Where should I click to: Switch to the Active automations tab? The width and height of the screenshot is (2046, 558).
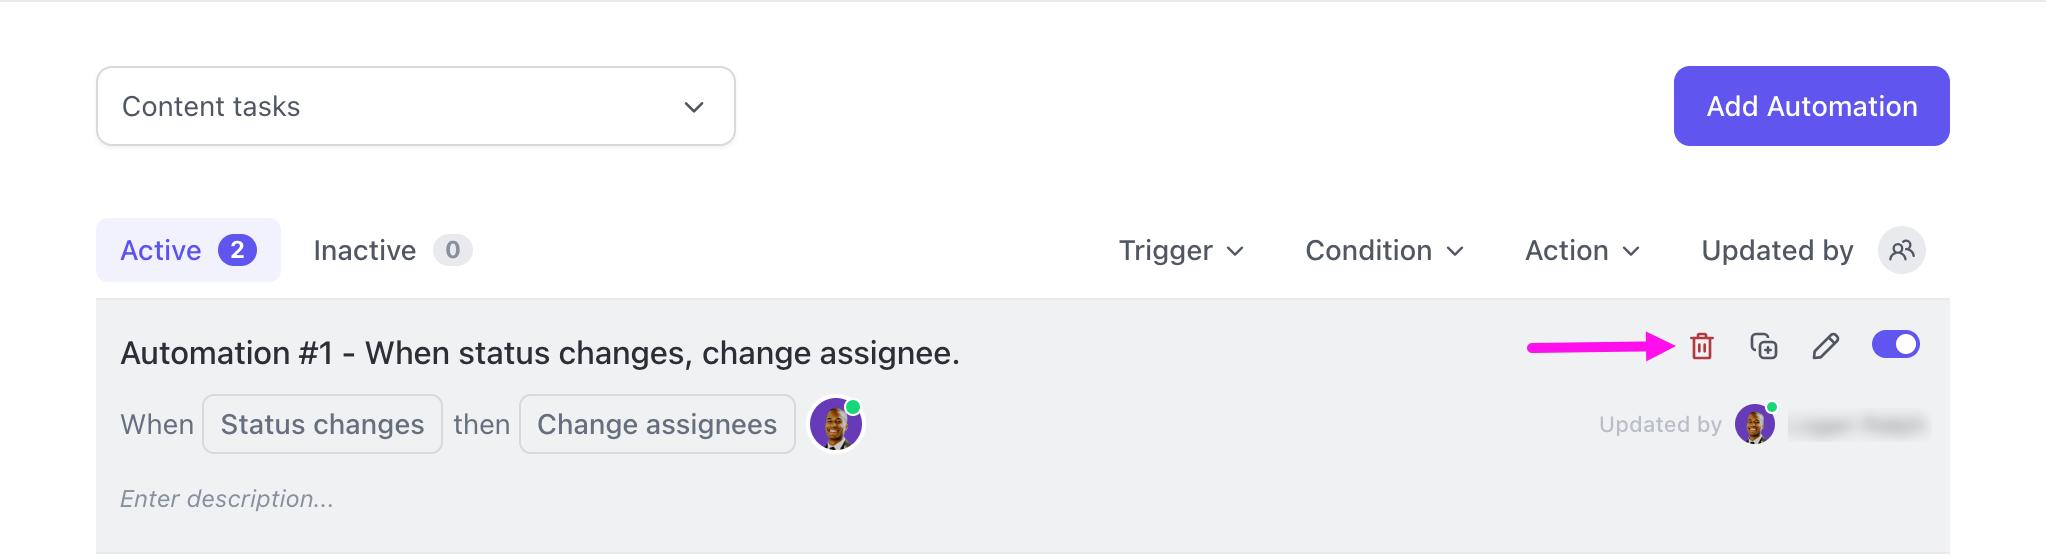click(162, 250)
